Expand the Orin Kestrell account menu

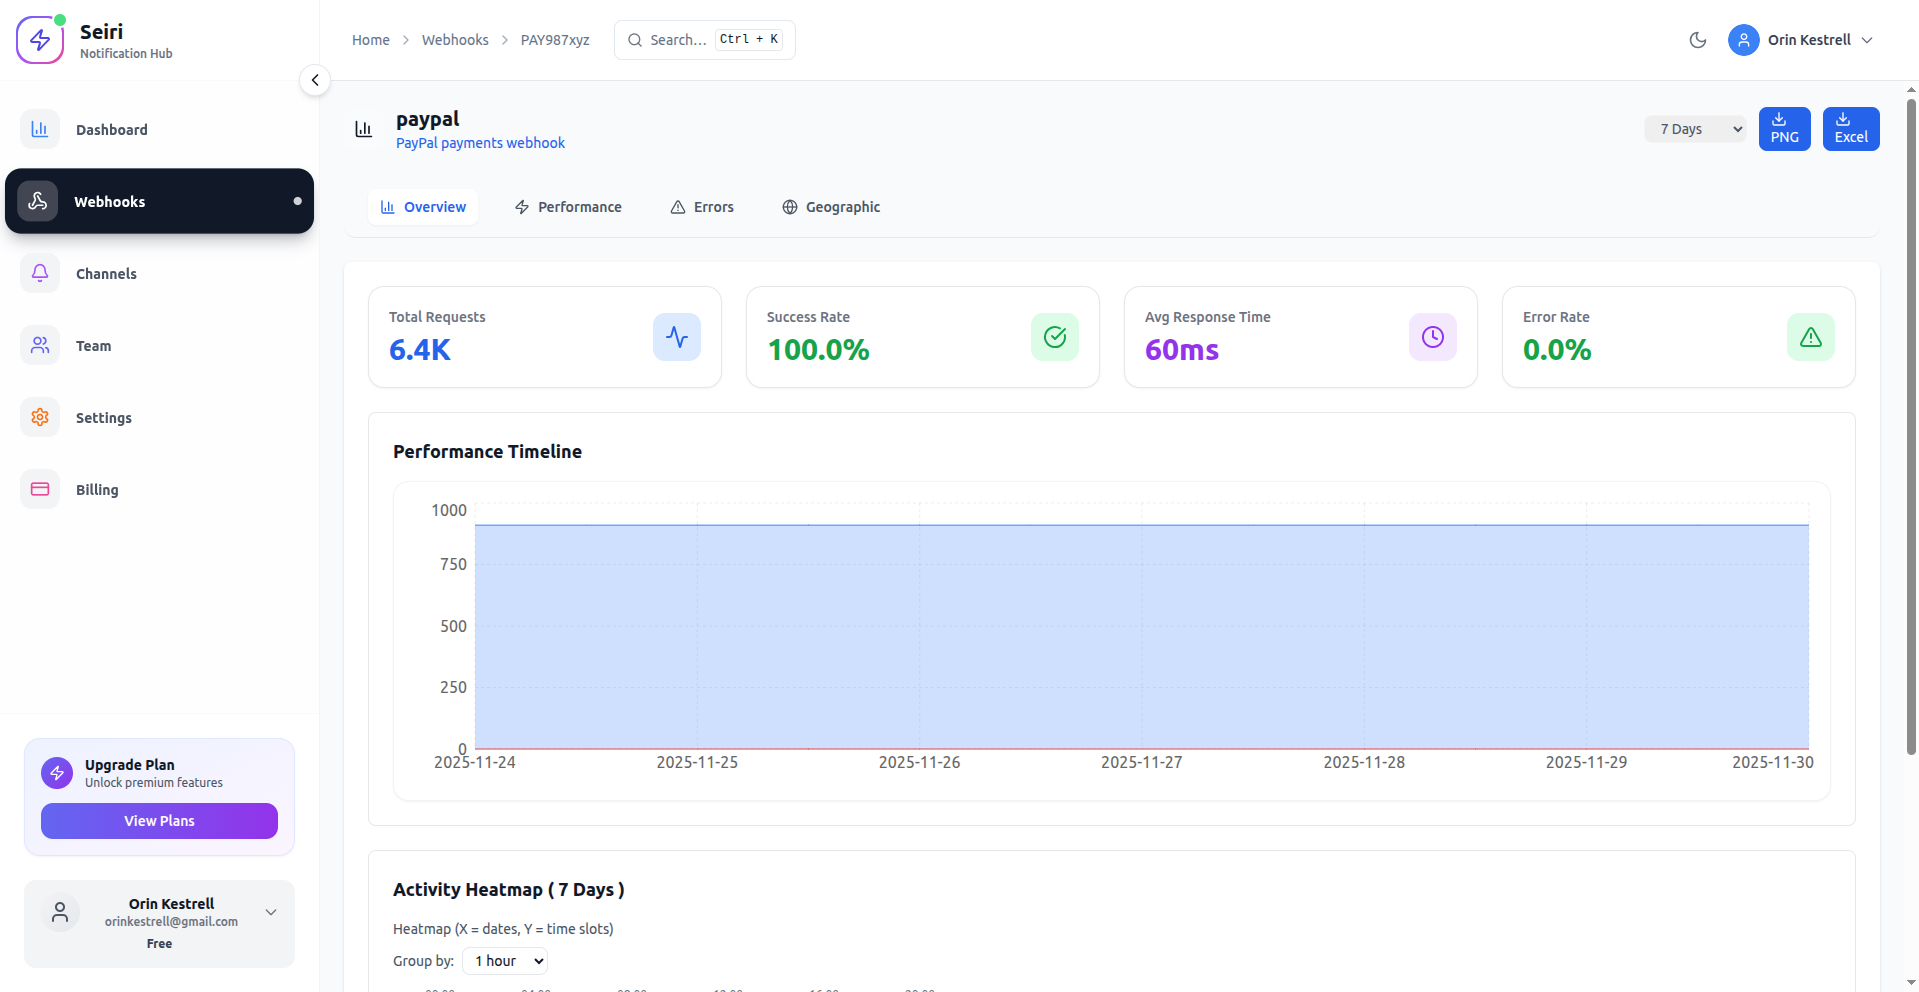1802,40
